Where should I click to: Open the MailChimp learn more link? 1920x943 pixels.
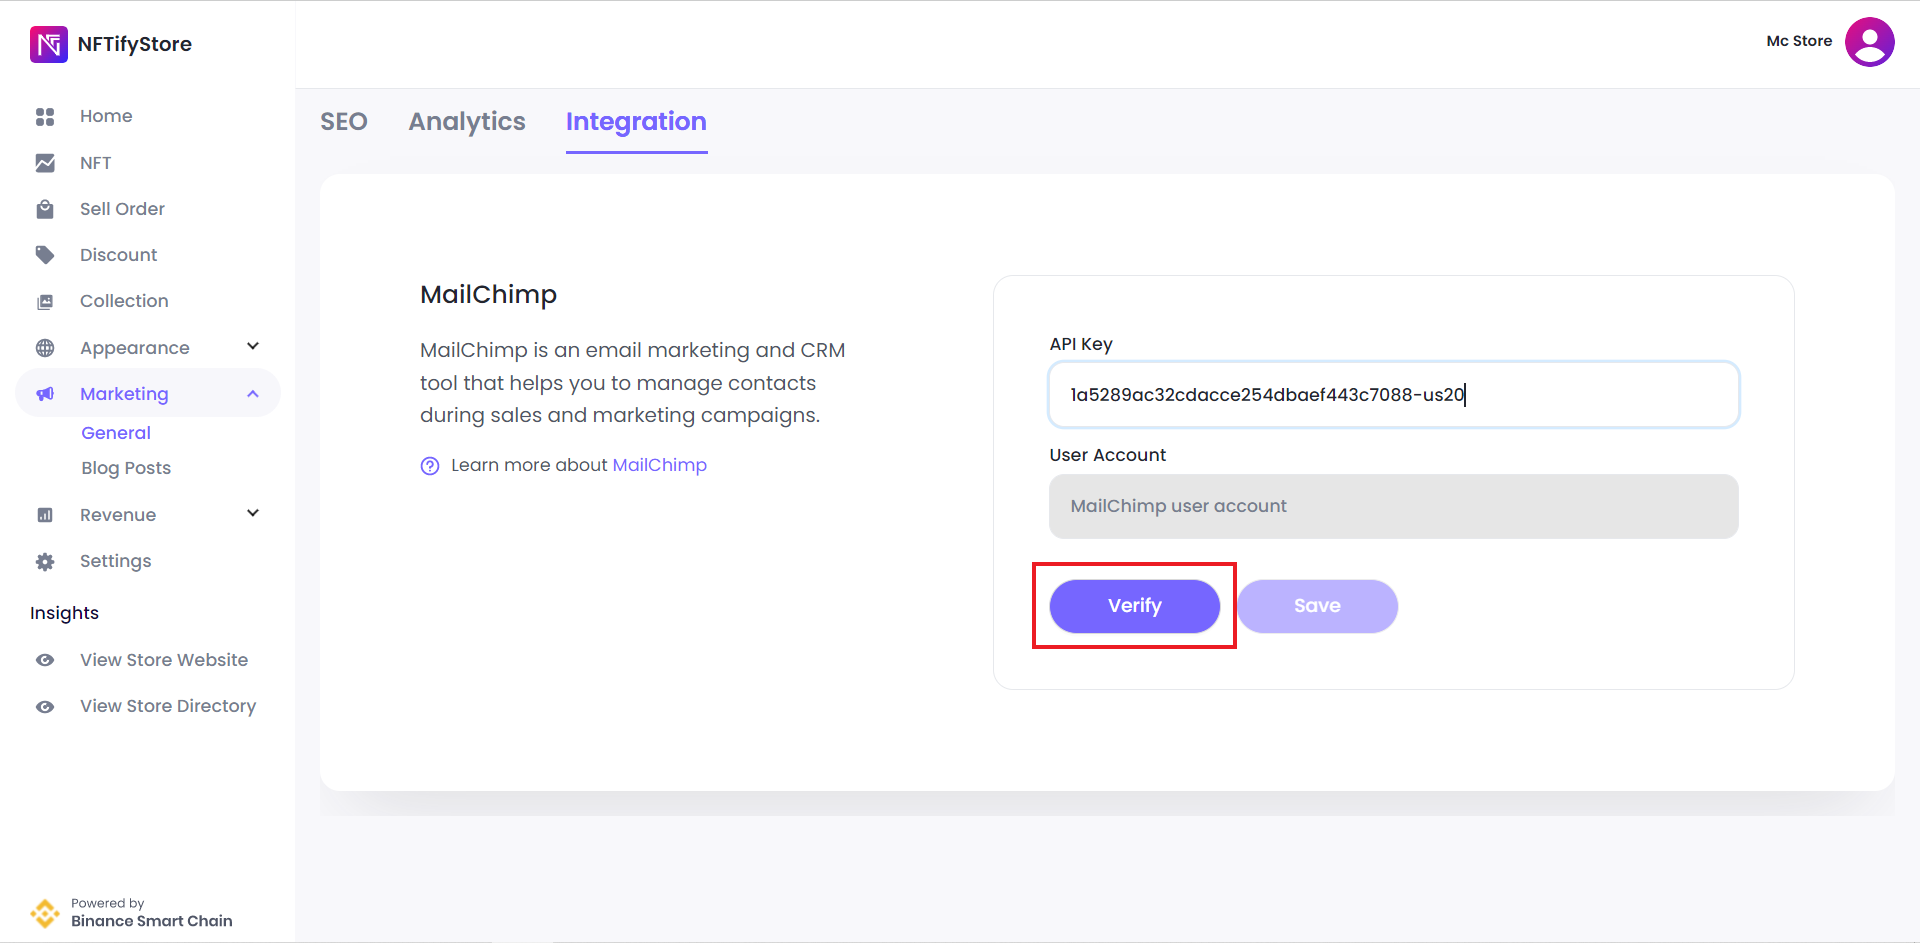click(x=660, y=465)
